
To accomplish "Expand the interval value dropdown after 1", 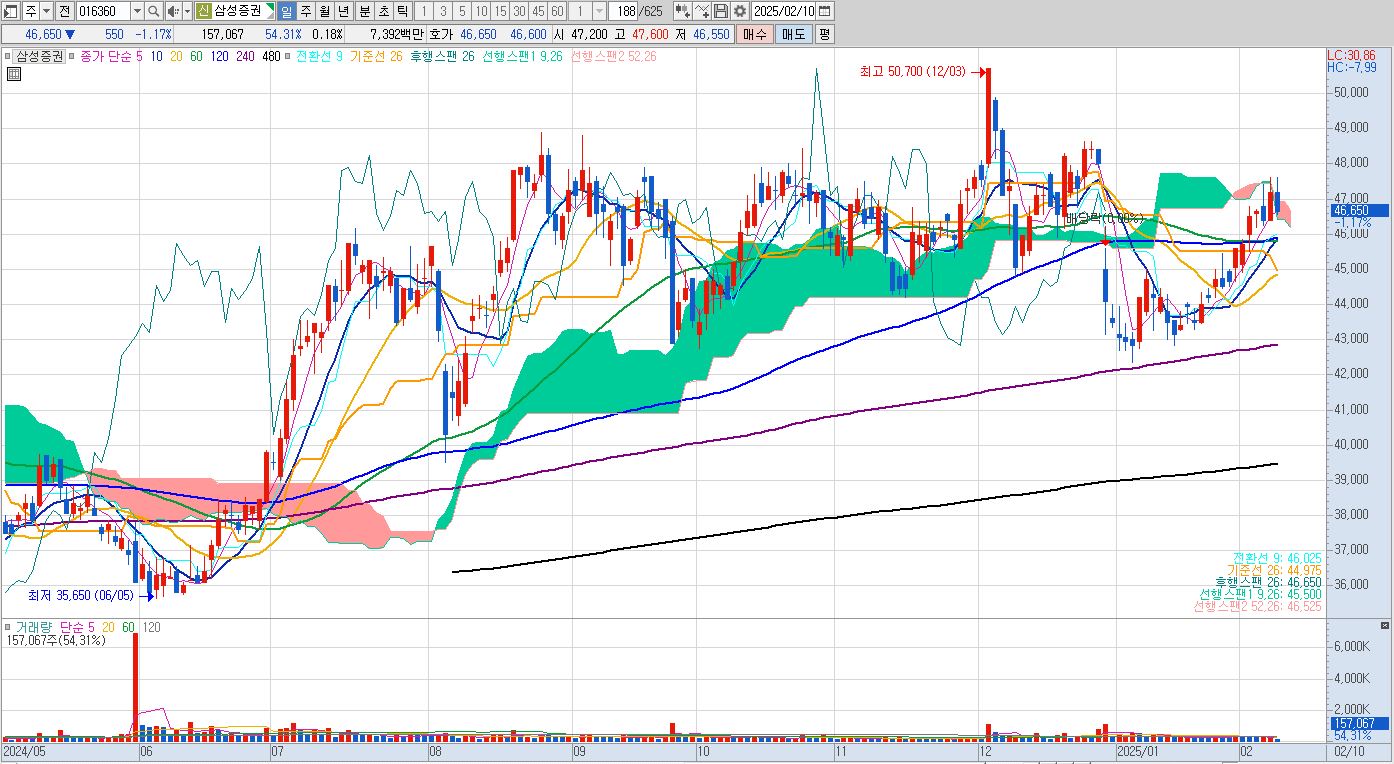I will pyautogui.click(x=599, y=11).
